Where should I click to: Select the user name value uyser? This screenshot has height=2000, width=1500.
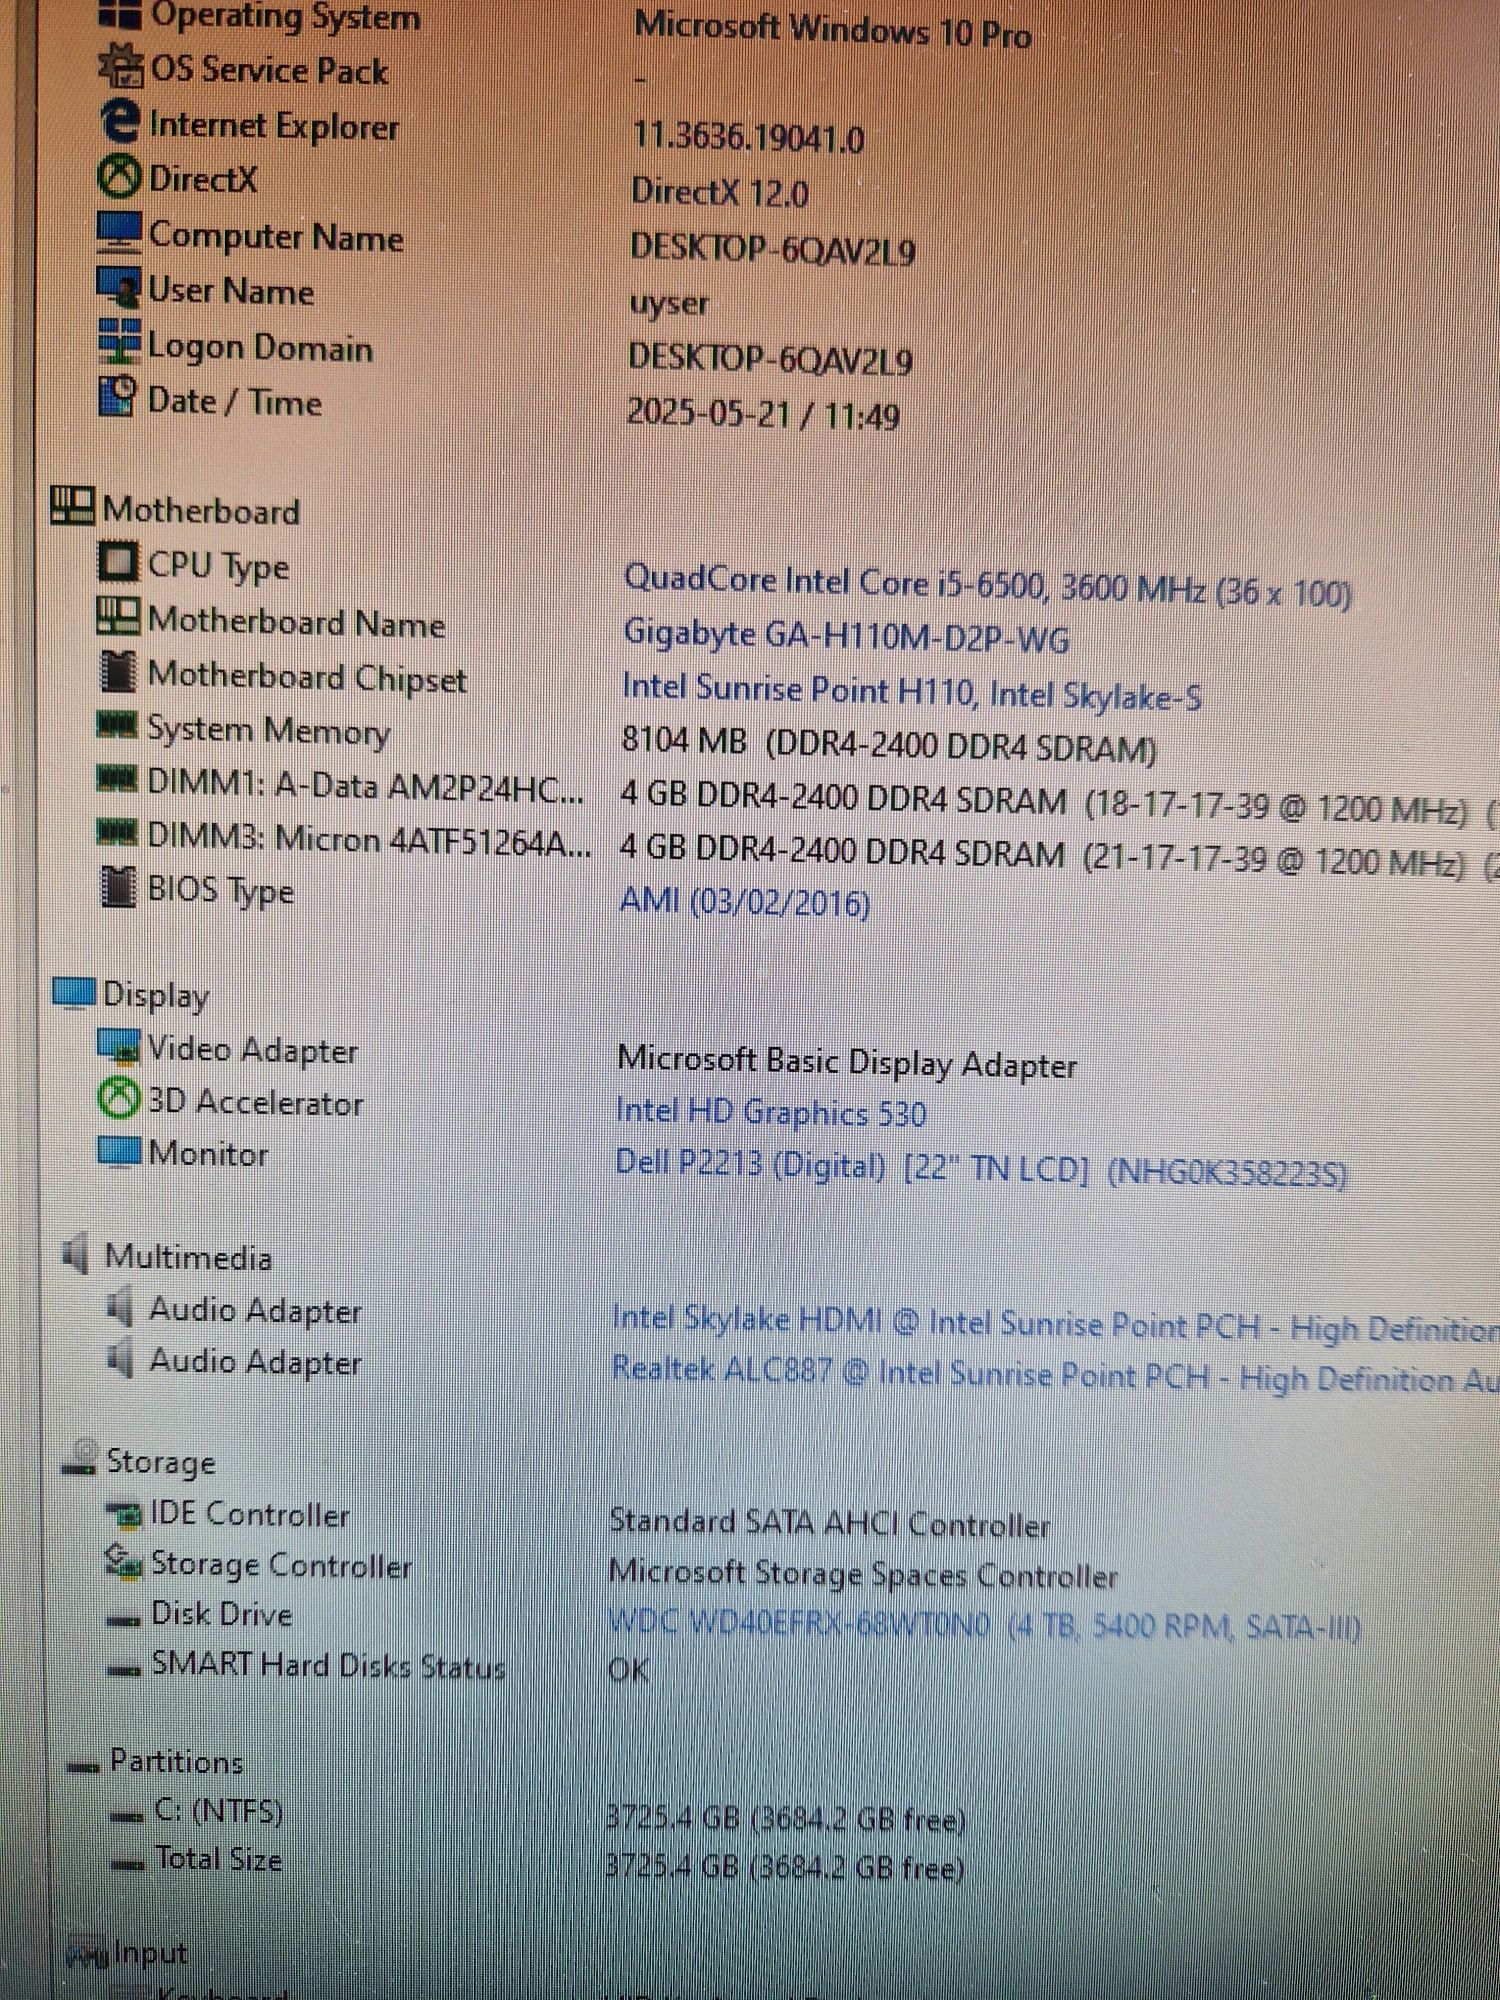click(x=669, y=303)
